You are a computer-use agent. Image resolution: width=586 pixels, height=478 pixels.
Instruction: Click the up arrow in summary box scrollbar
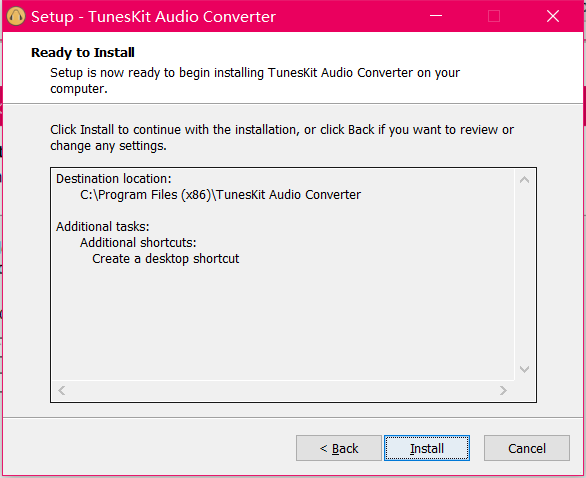tap(524, 180)
